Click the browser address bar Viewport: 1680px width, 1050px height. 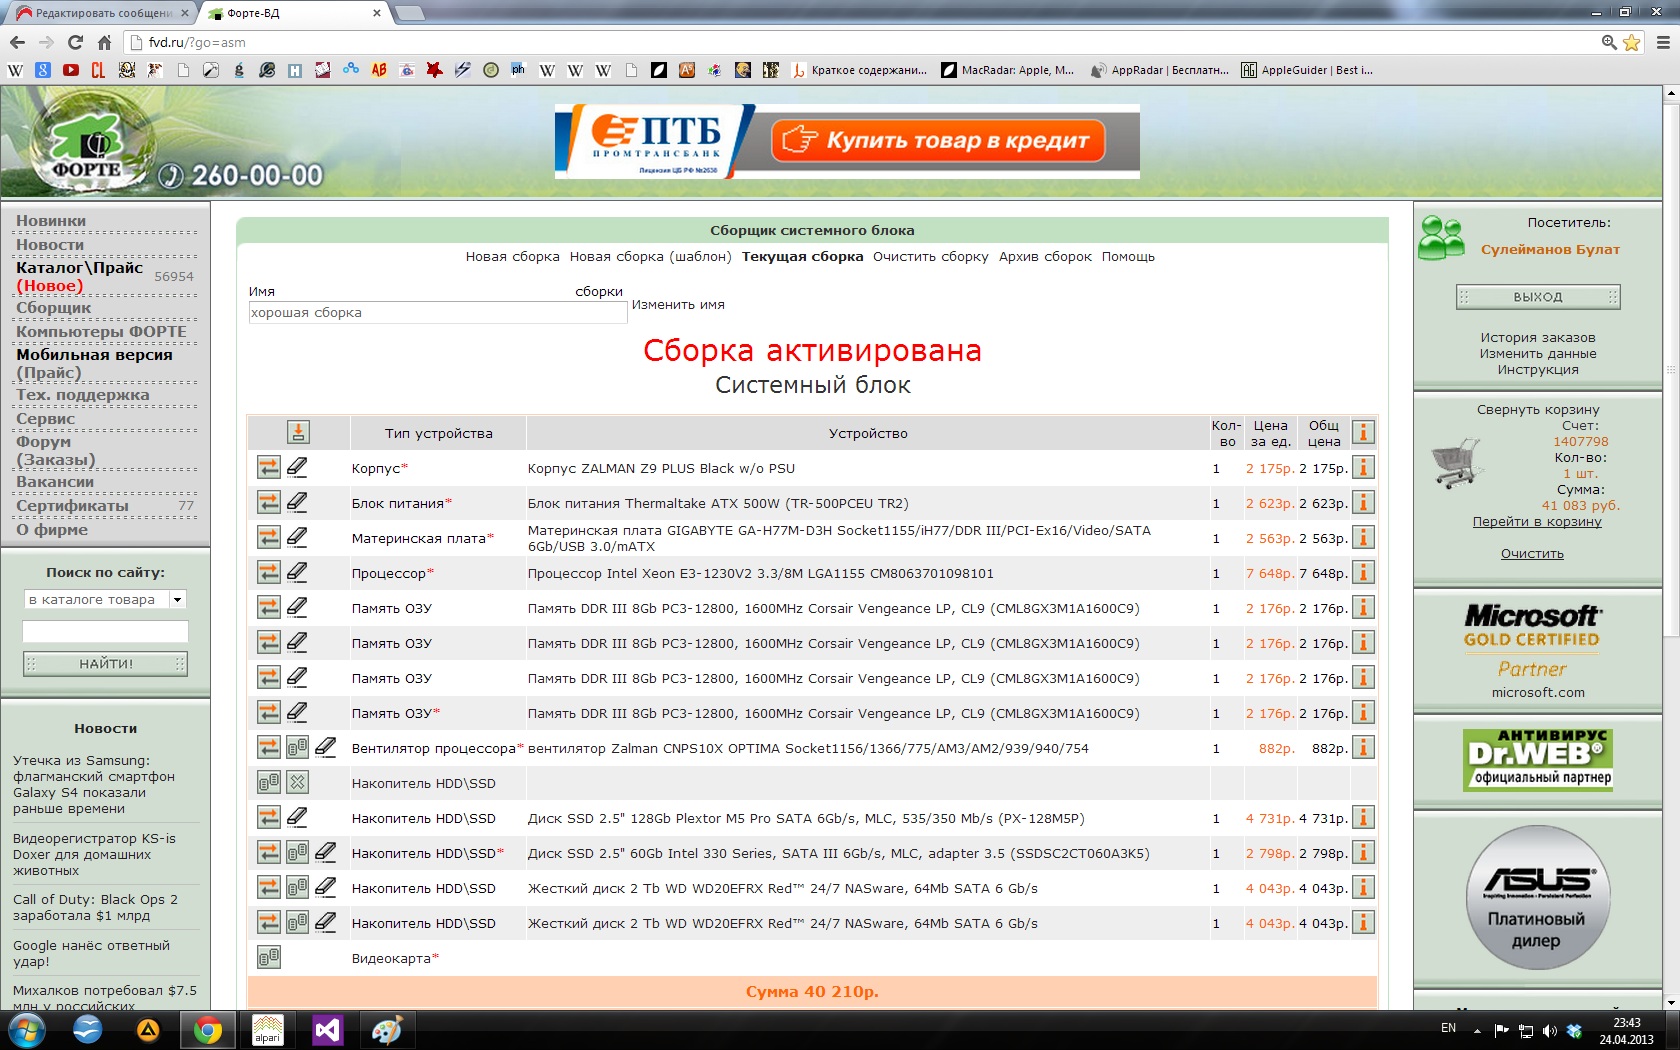tap(860, 42)
